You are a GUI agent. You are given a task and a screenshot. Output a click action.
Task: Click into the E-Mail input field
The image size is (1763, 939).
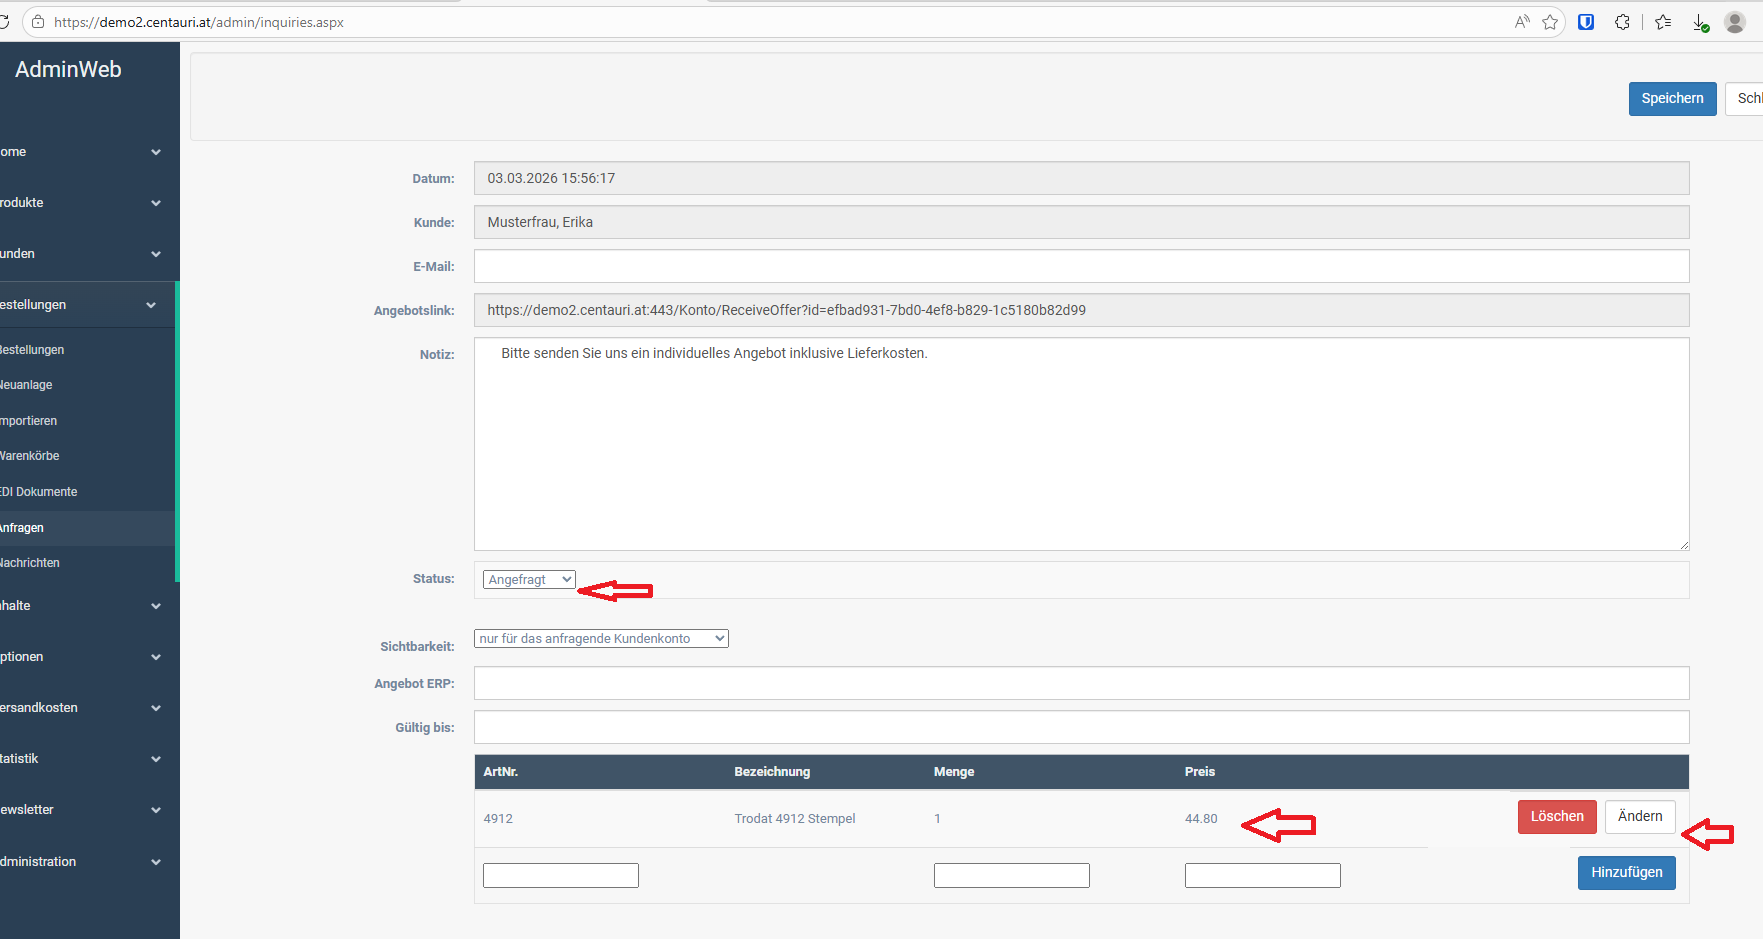point(1081,266)
